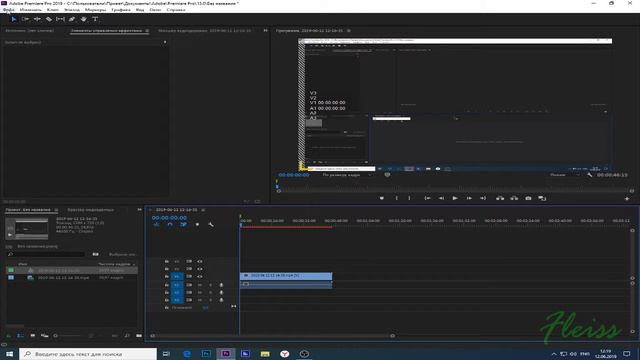Click the Extract button
640x360 pixels.
click(x=514, y=198)
